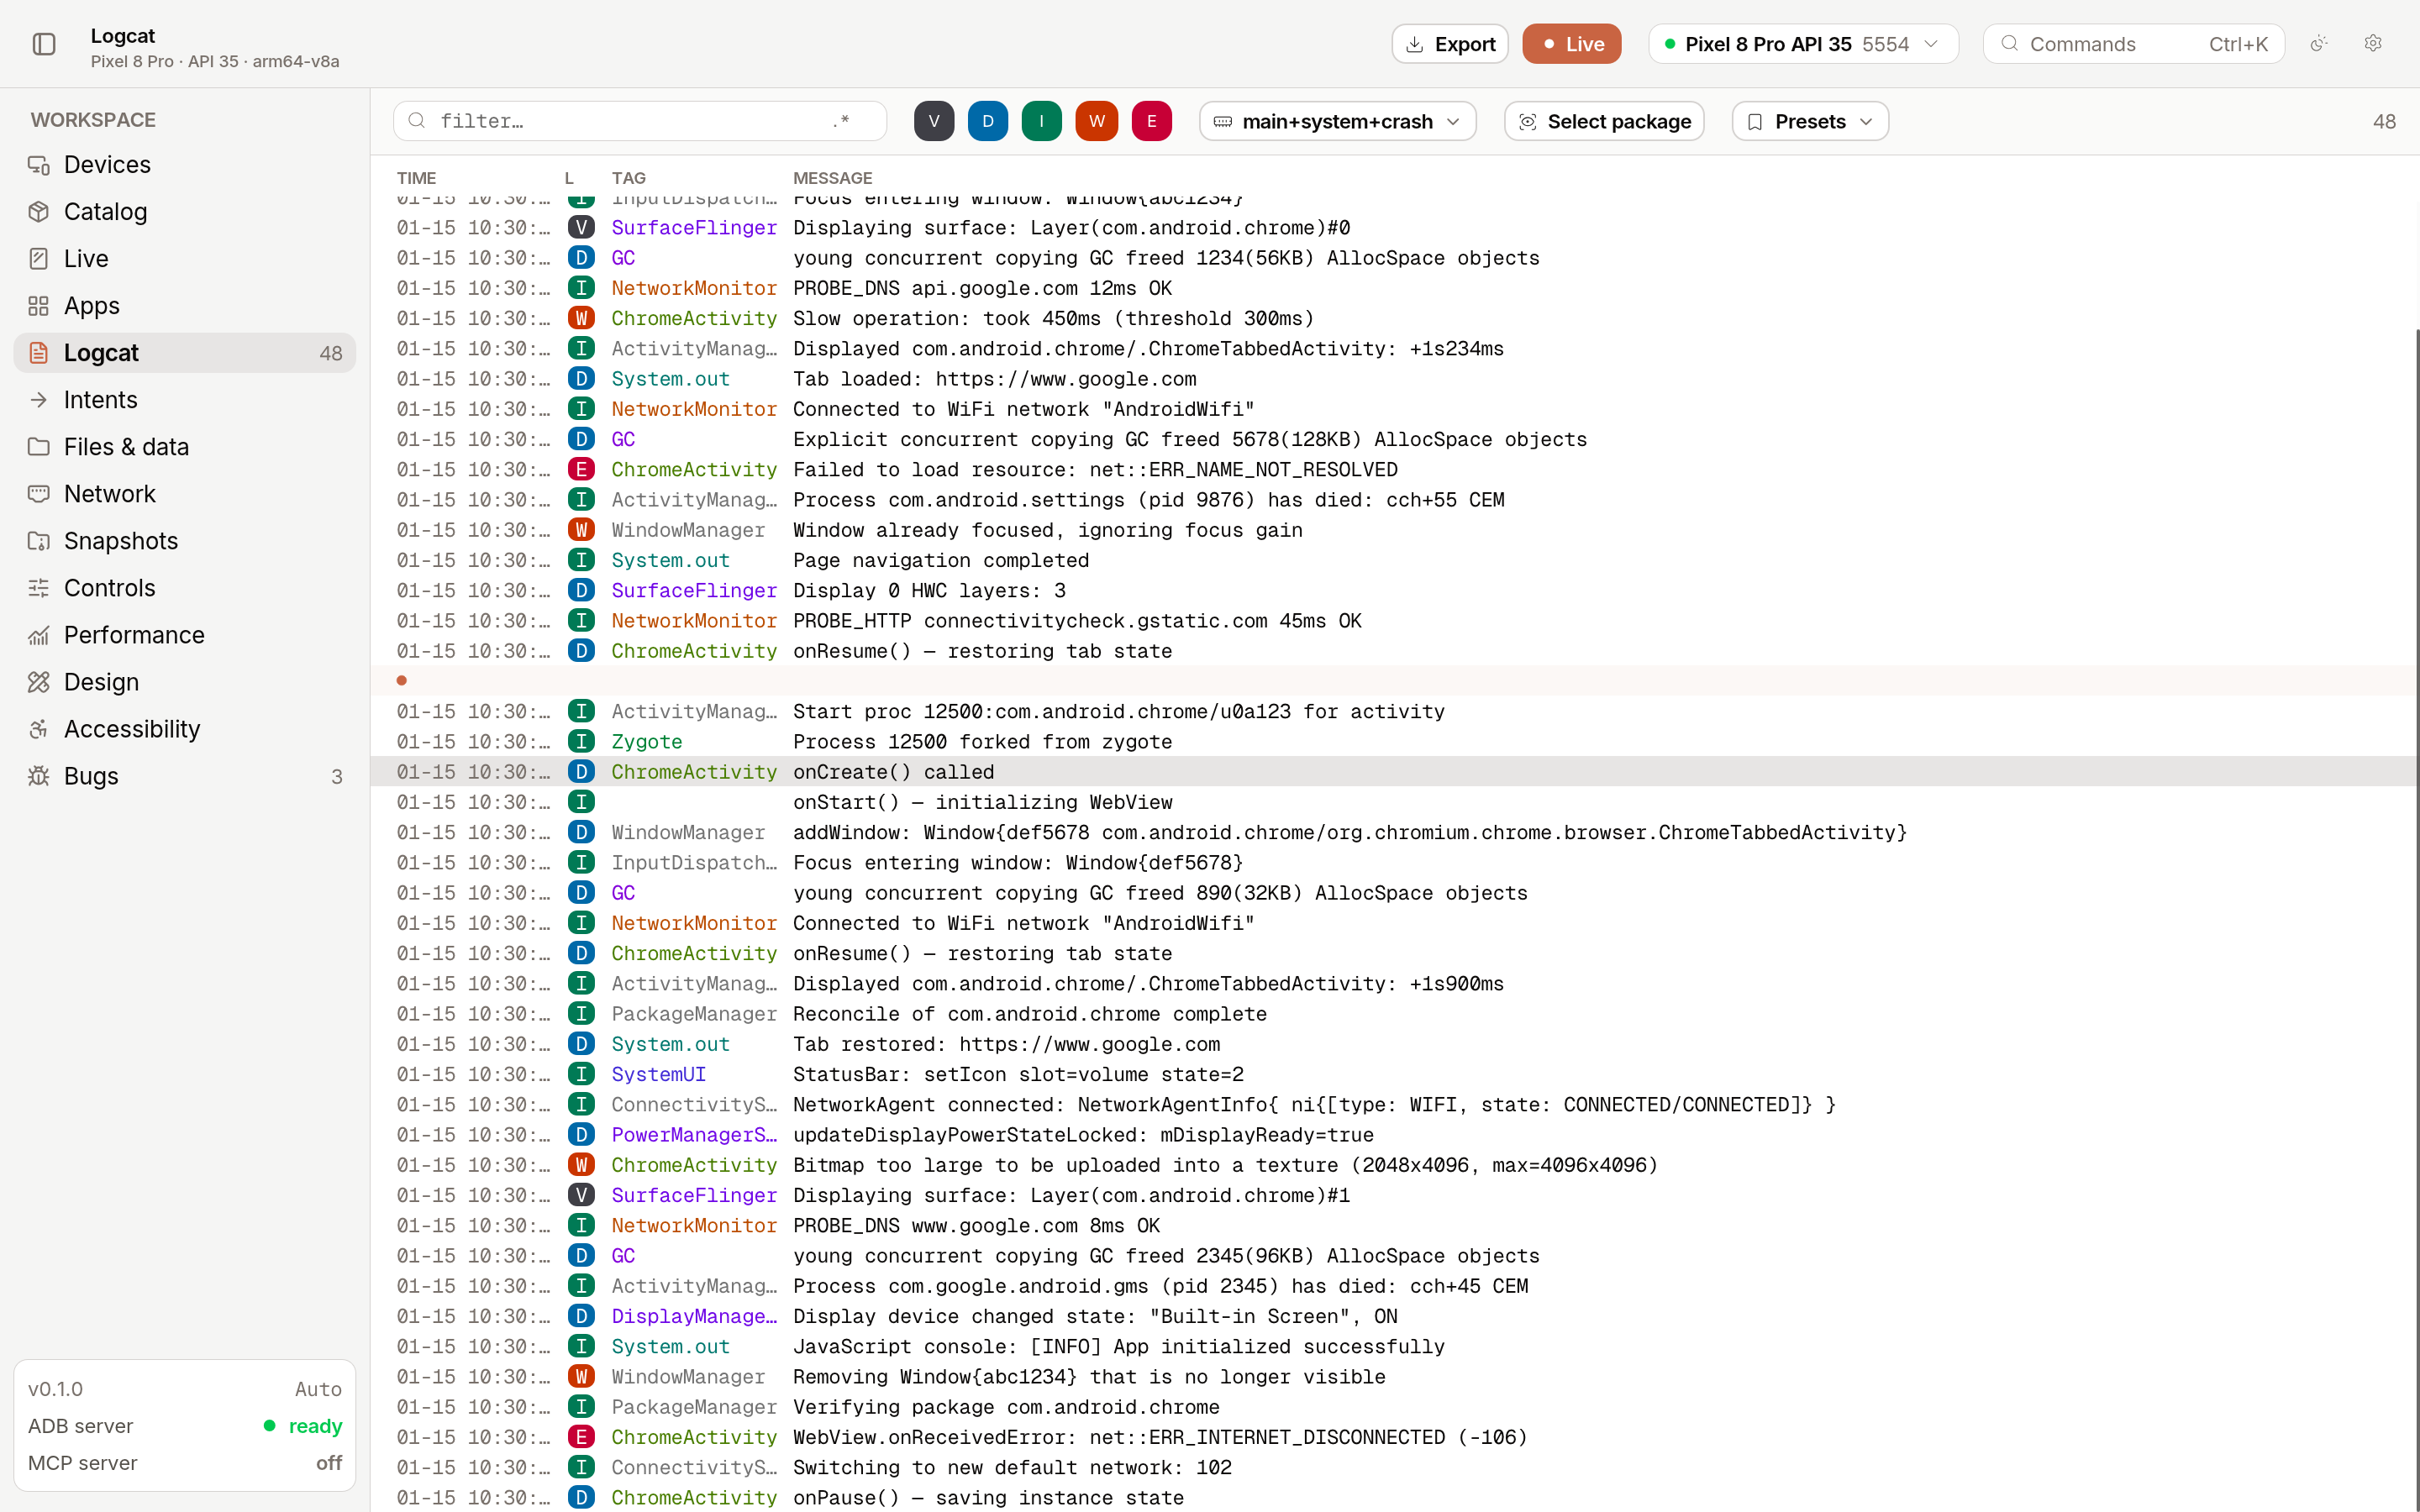The width and height of the screenshot is (2420, 1512).
Task: Select Logcat in the sidebar
Action: (x=185, y=352)
